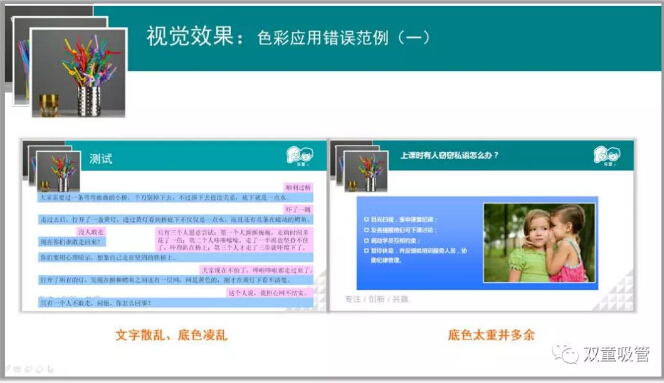This screenshot has height=383, width=664.
Task: Click the 专注 / 创新 / 共赢 footer text
Action: pyautogui.click(x=377, y=299)
